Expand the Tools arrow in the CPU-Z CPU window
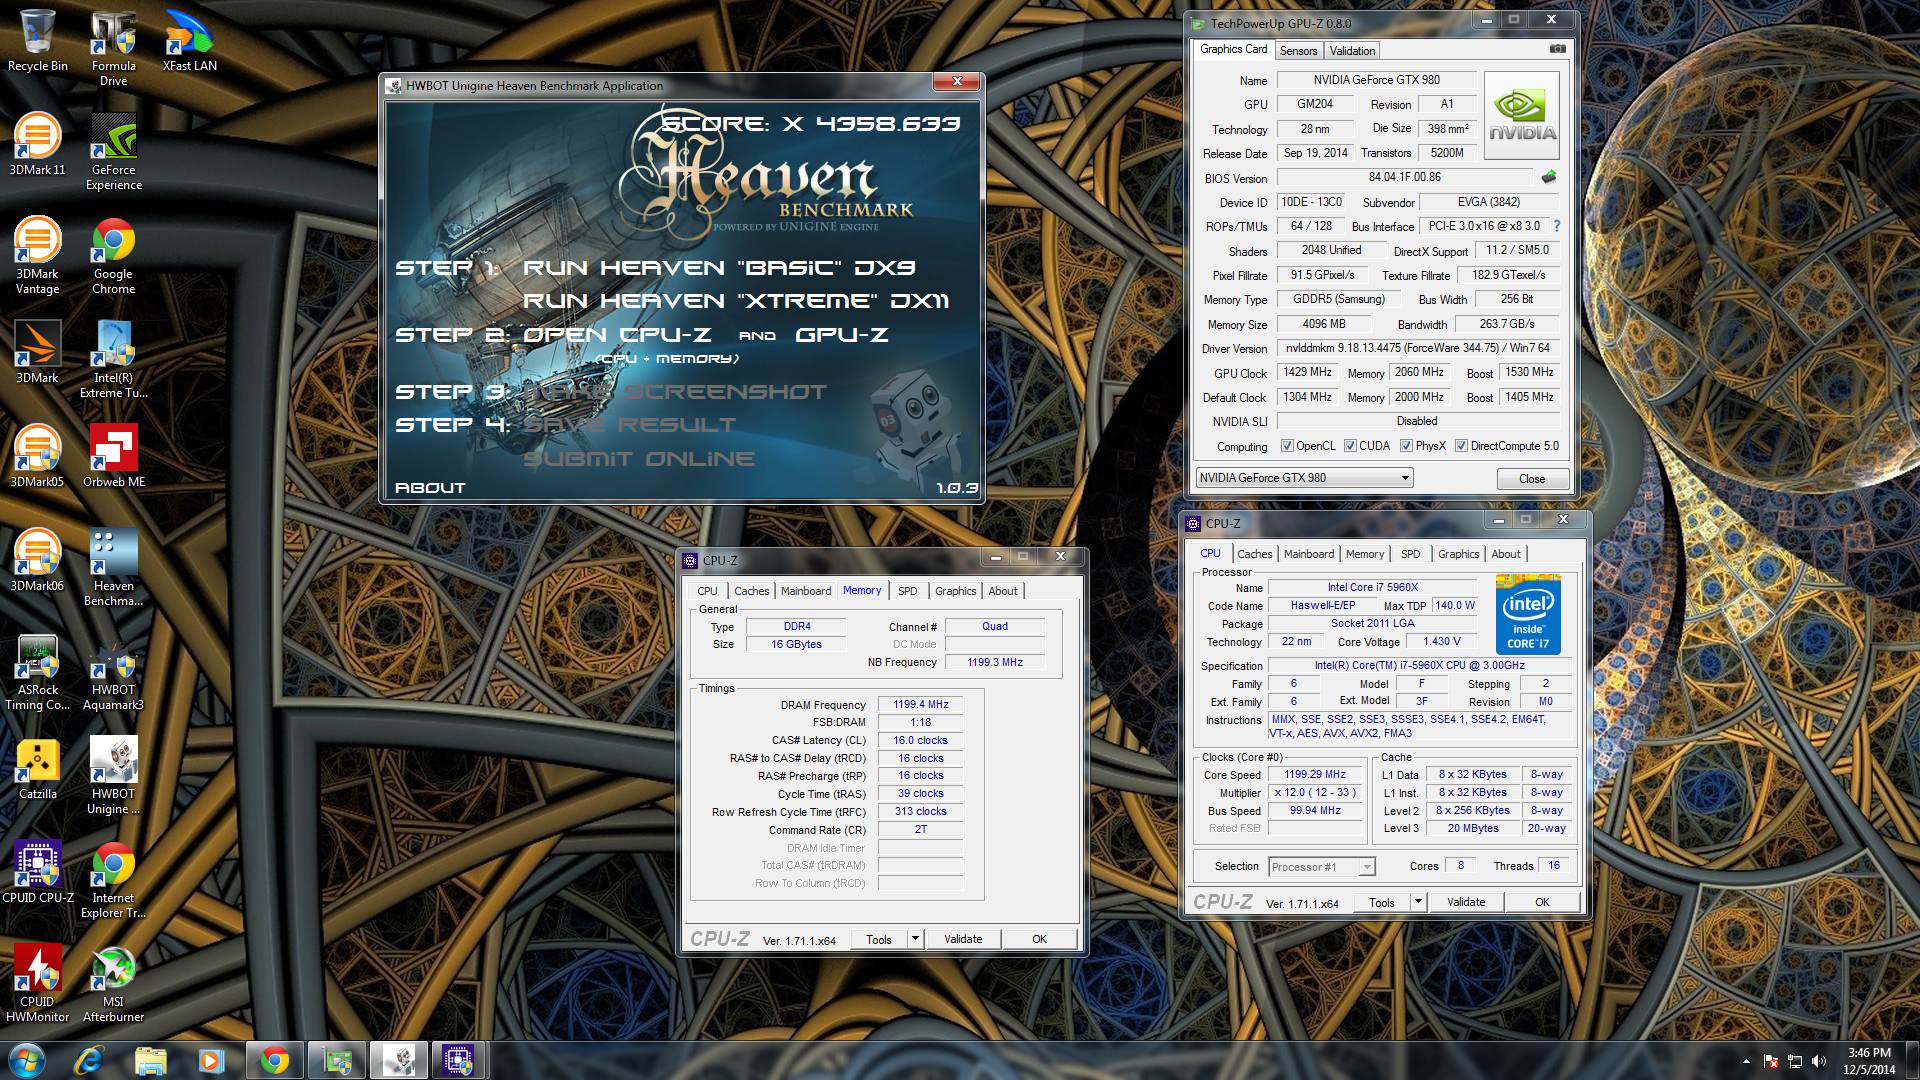The height and width of the screenshot is (1080, 1920). [x=1417, y=902]
